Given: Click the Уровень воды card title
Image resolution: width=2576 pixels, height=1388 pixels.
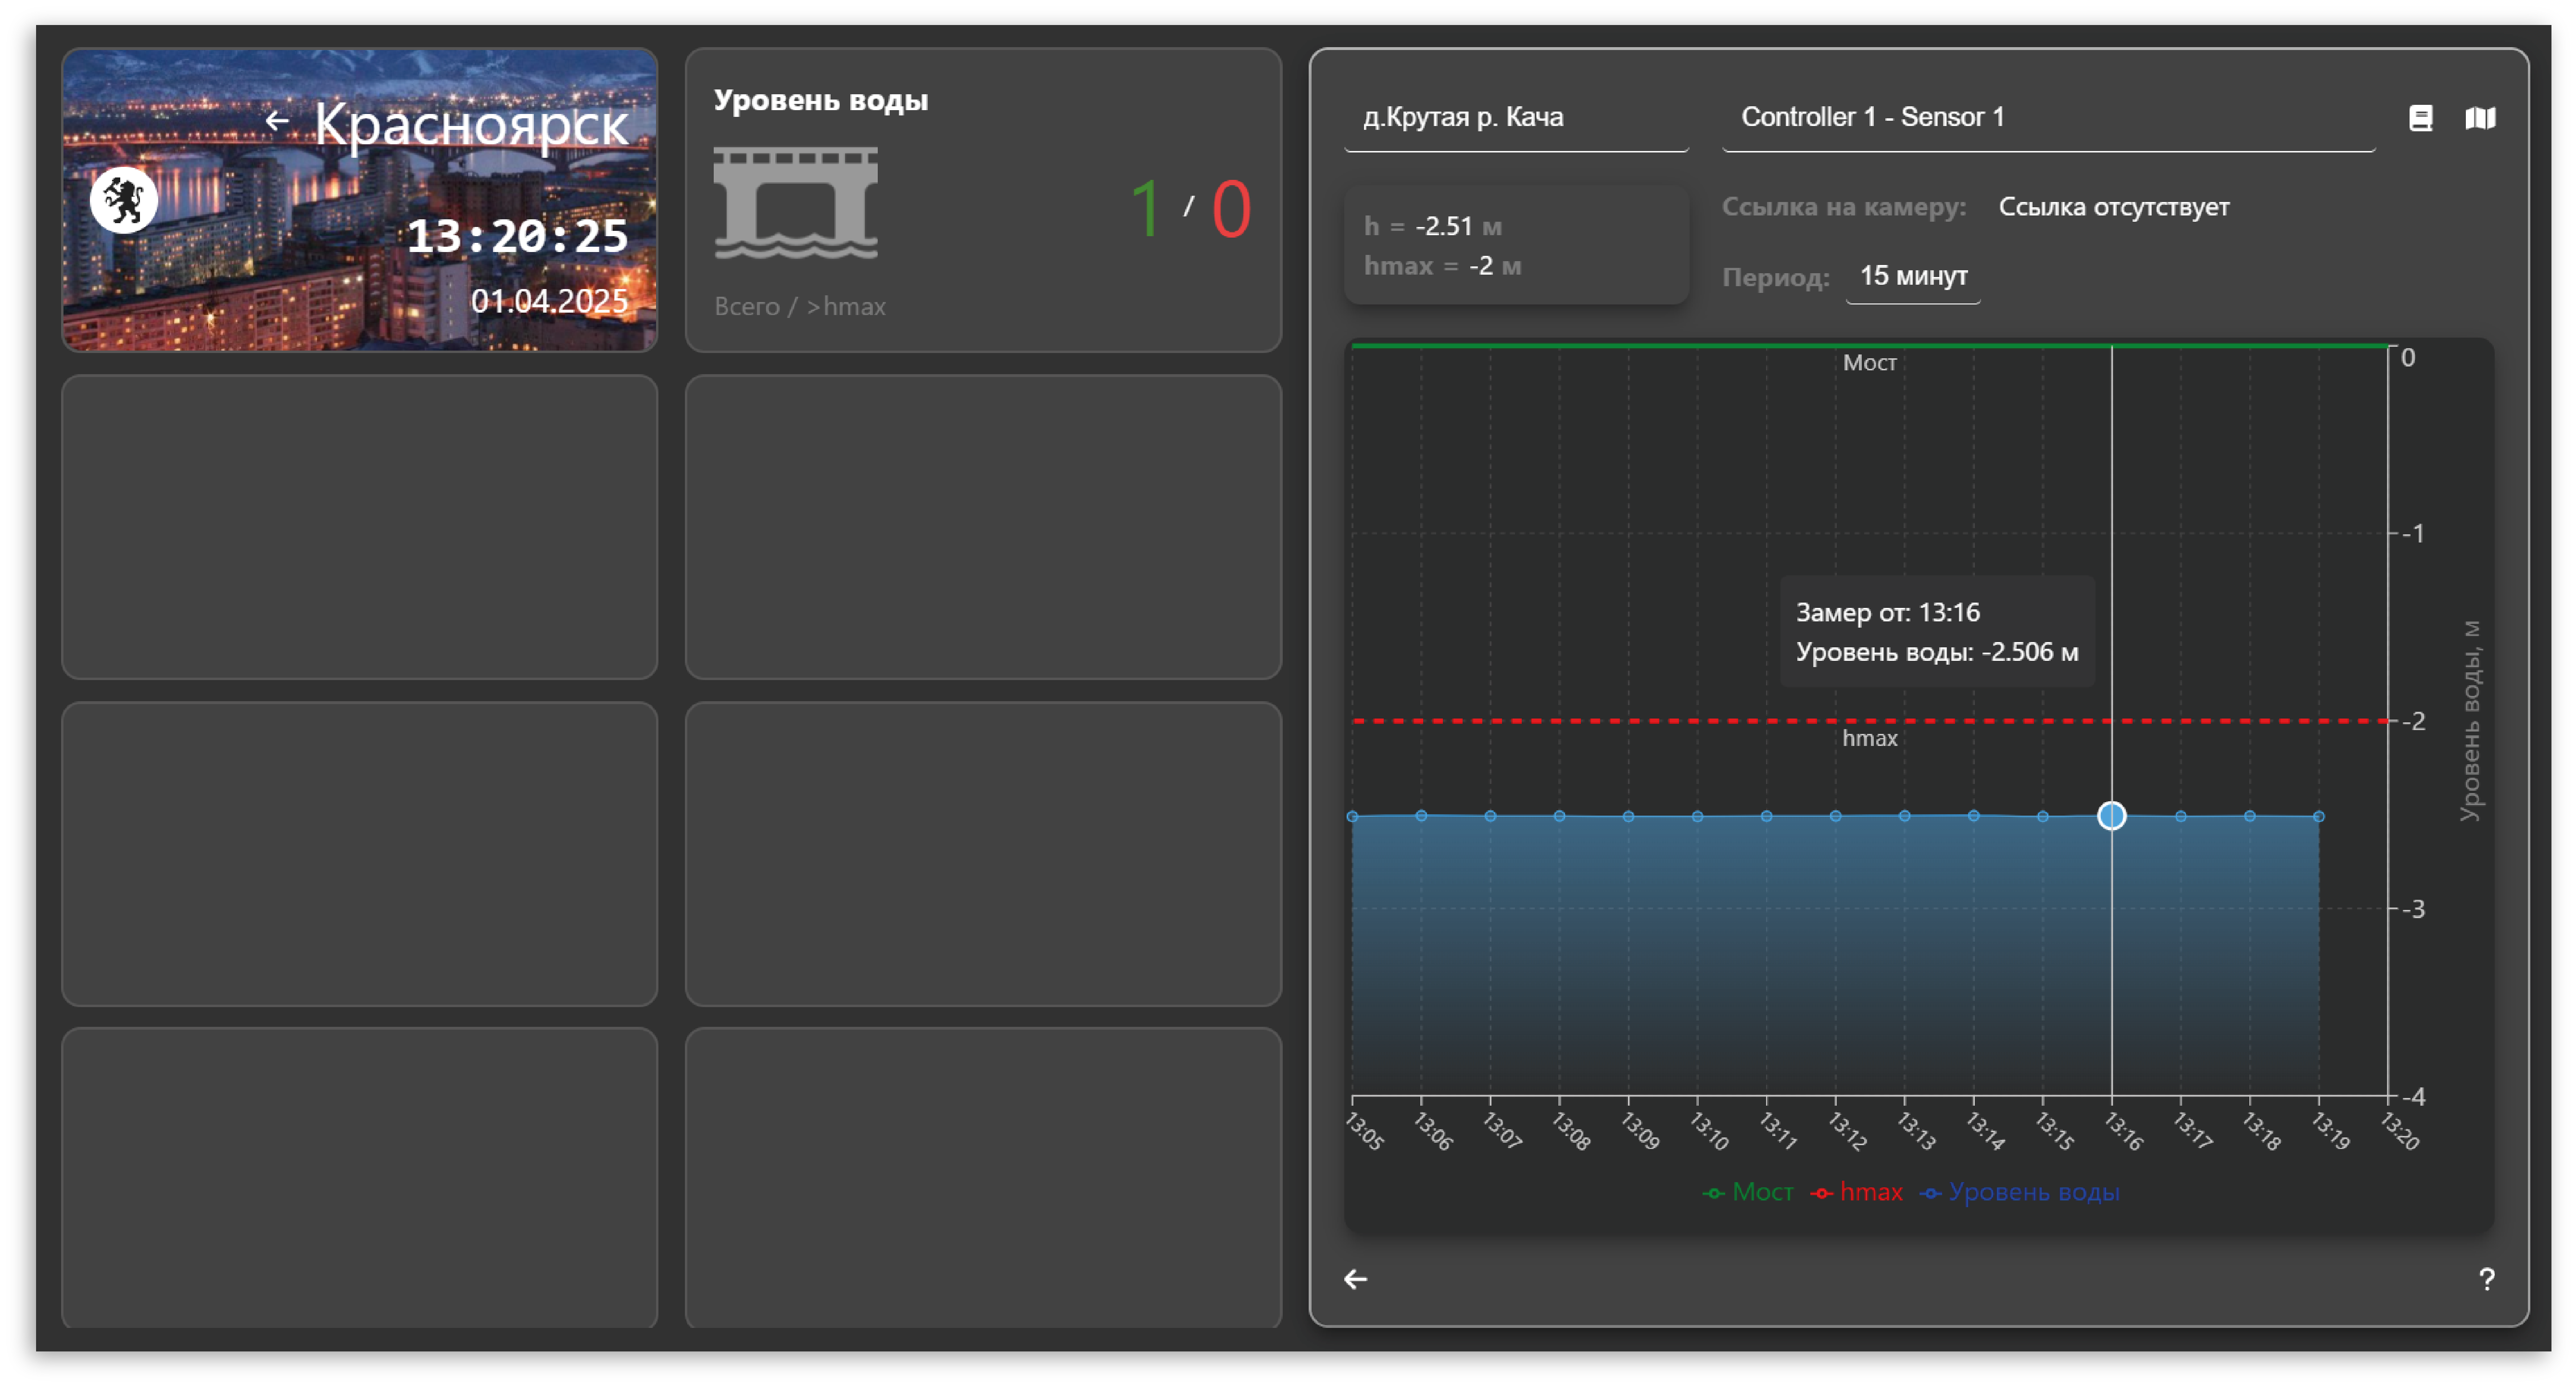Looking at the screenshot, I should pos(820,100).
